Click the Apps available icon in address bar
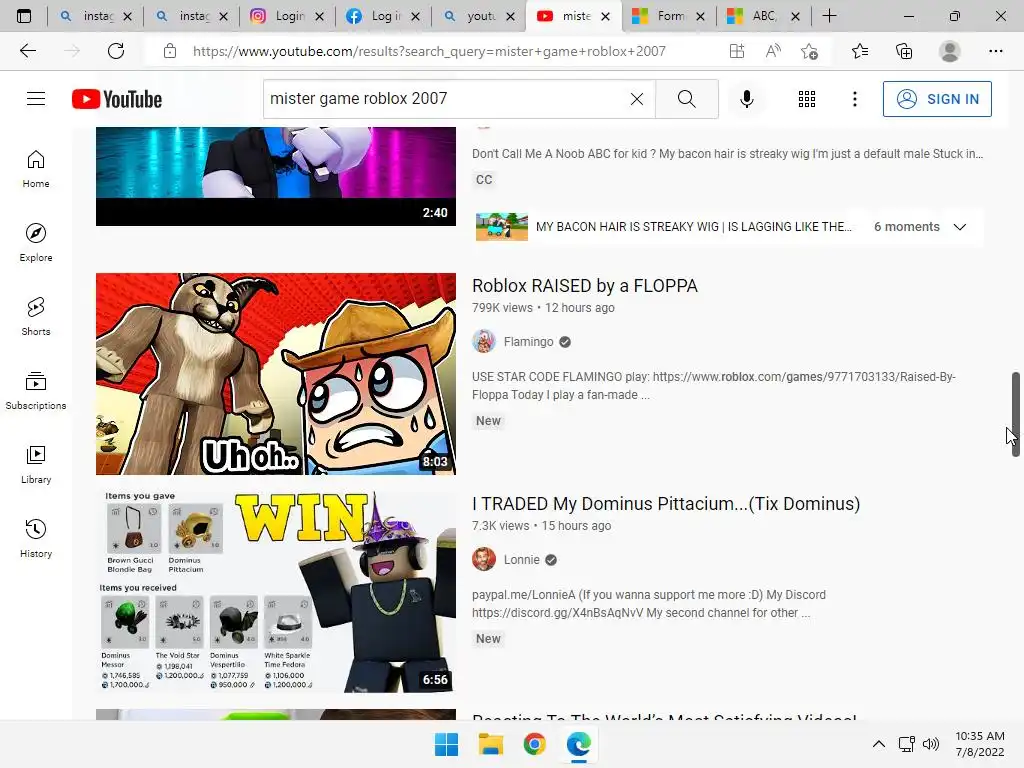This screenshot has height=768, width=1024. pos(737,51)
